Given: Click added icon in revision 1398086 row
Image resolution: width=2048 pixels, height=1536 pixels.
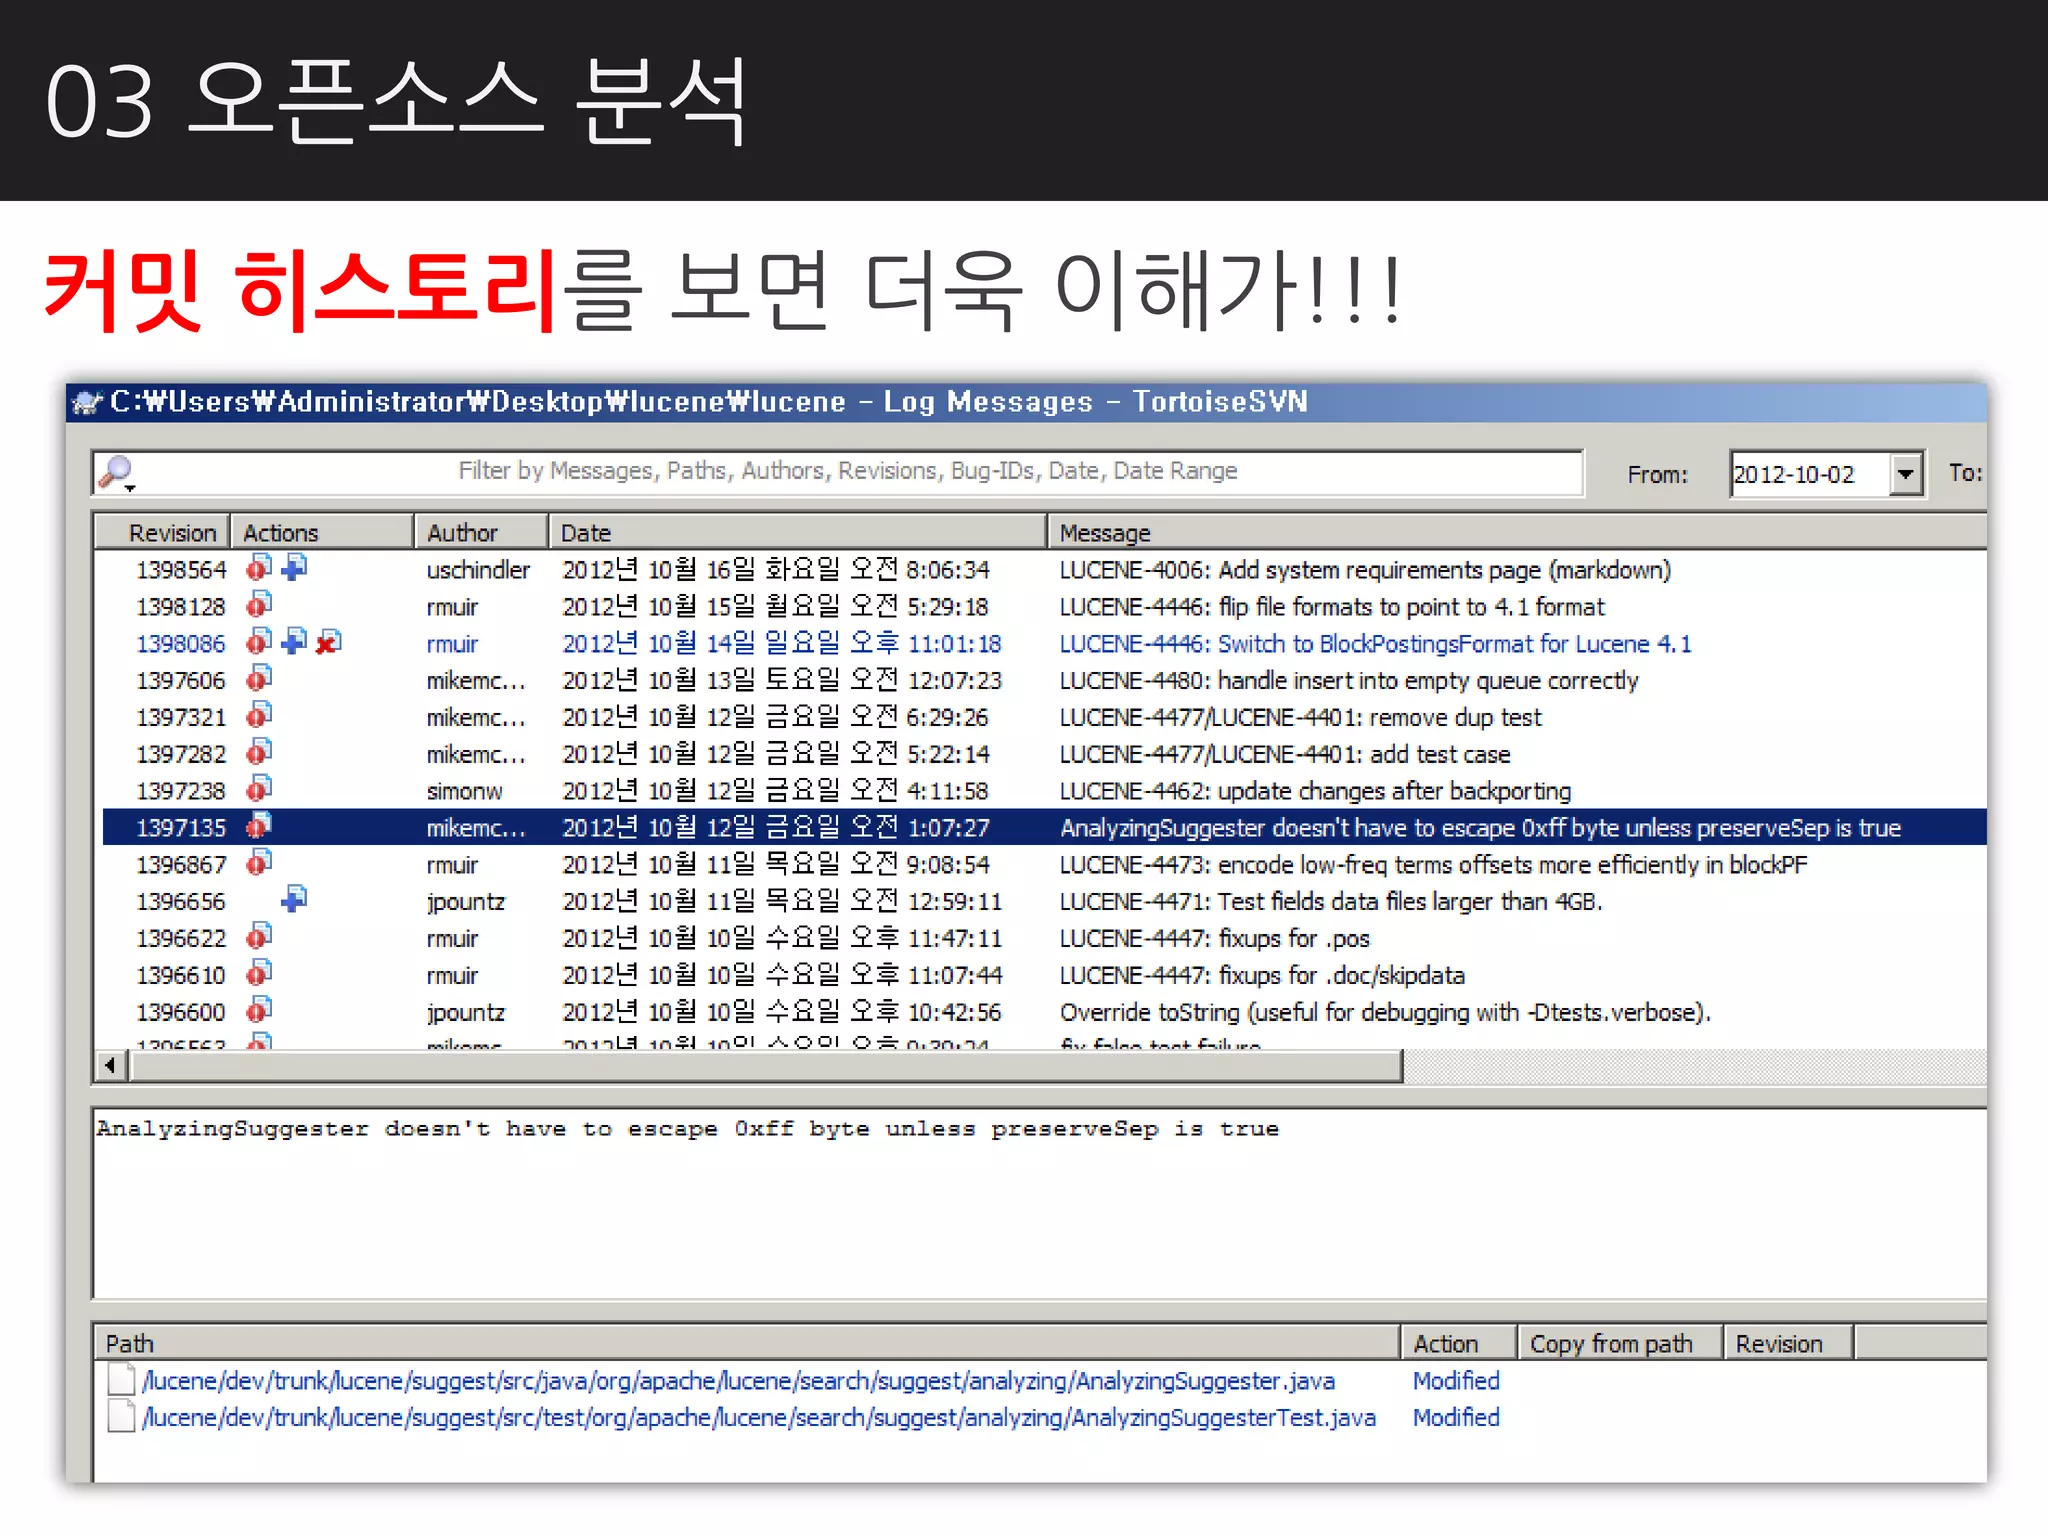Looking at the screenshot, I should (x=294, y=642).
